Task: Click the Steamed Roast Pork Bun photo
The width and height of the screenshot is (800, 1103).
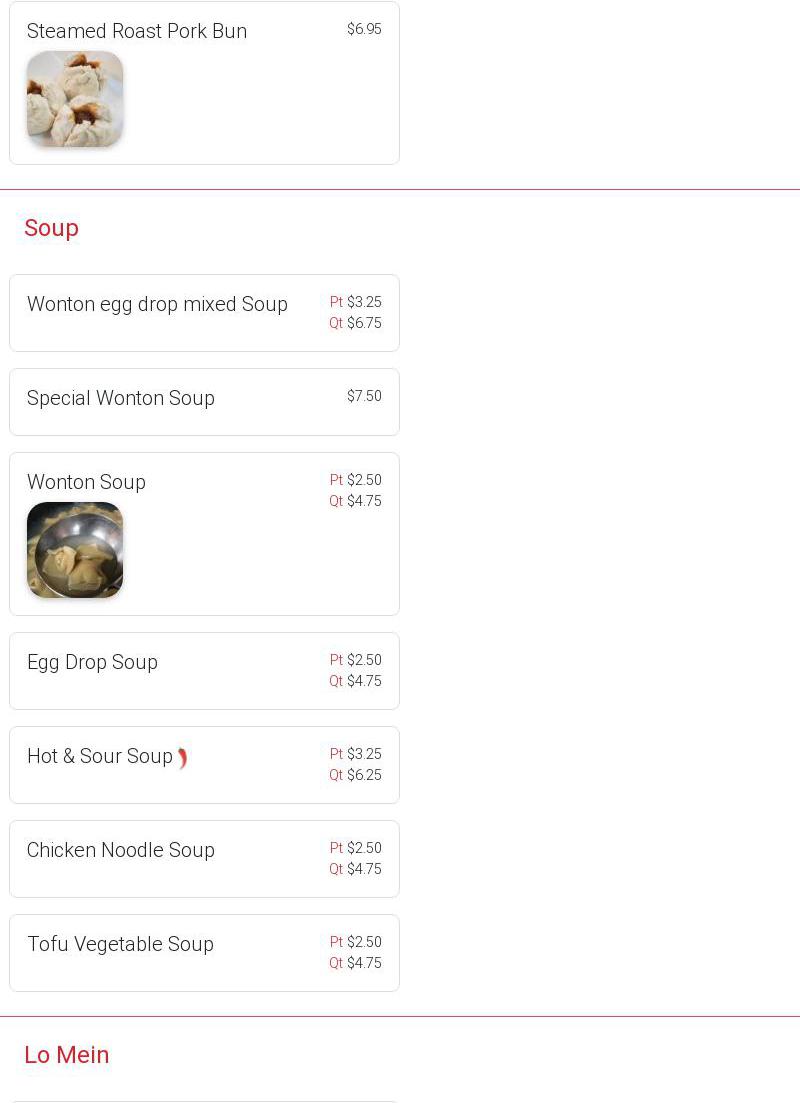Action: 75,99
